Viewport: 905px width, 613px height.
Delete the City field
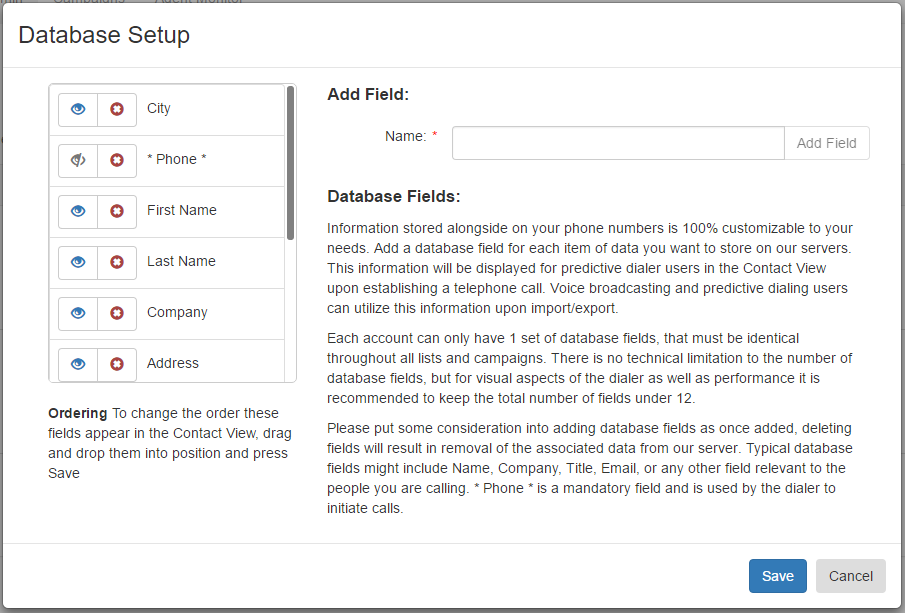pyautogui.click(x=117, y=110)
